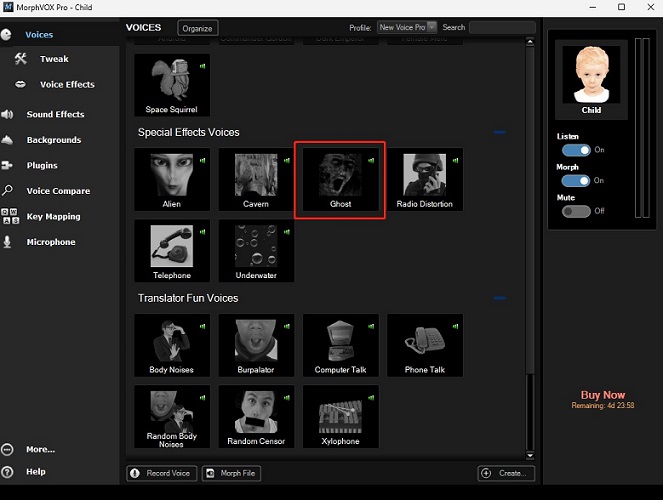
Task: Click the Record Voice button
Action: [162, 473]
